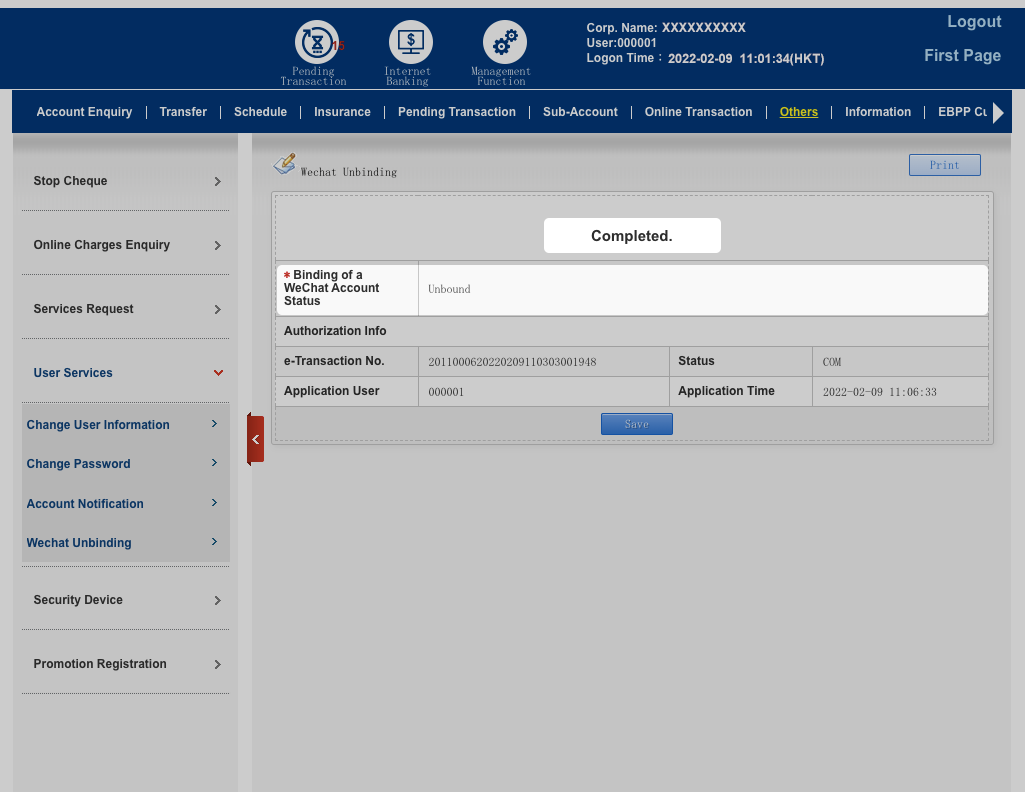Image resolution: width=1025 pixels, height=792 pixels.
Task: Open the Management Function gears icon
Action: (504, 43)
